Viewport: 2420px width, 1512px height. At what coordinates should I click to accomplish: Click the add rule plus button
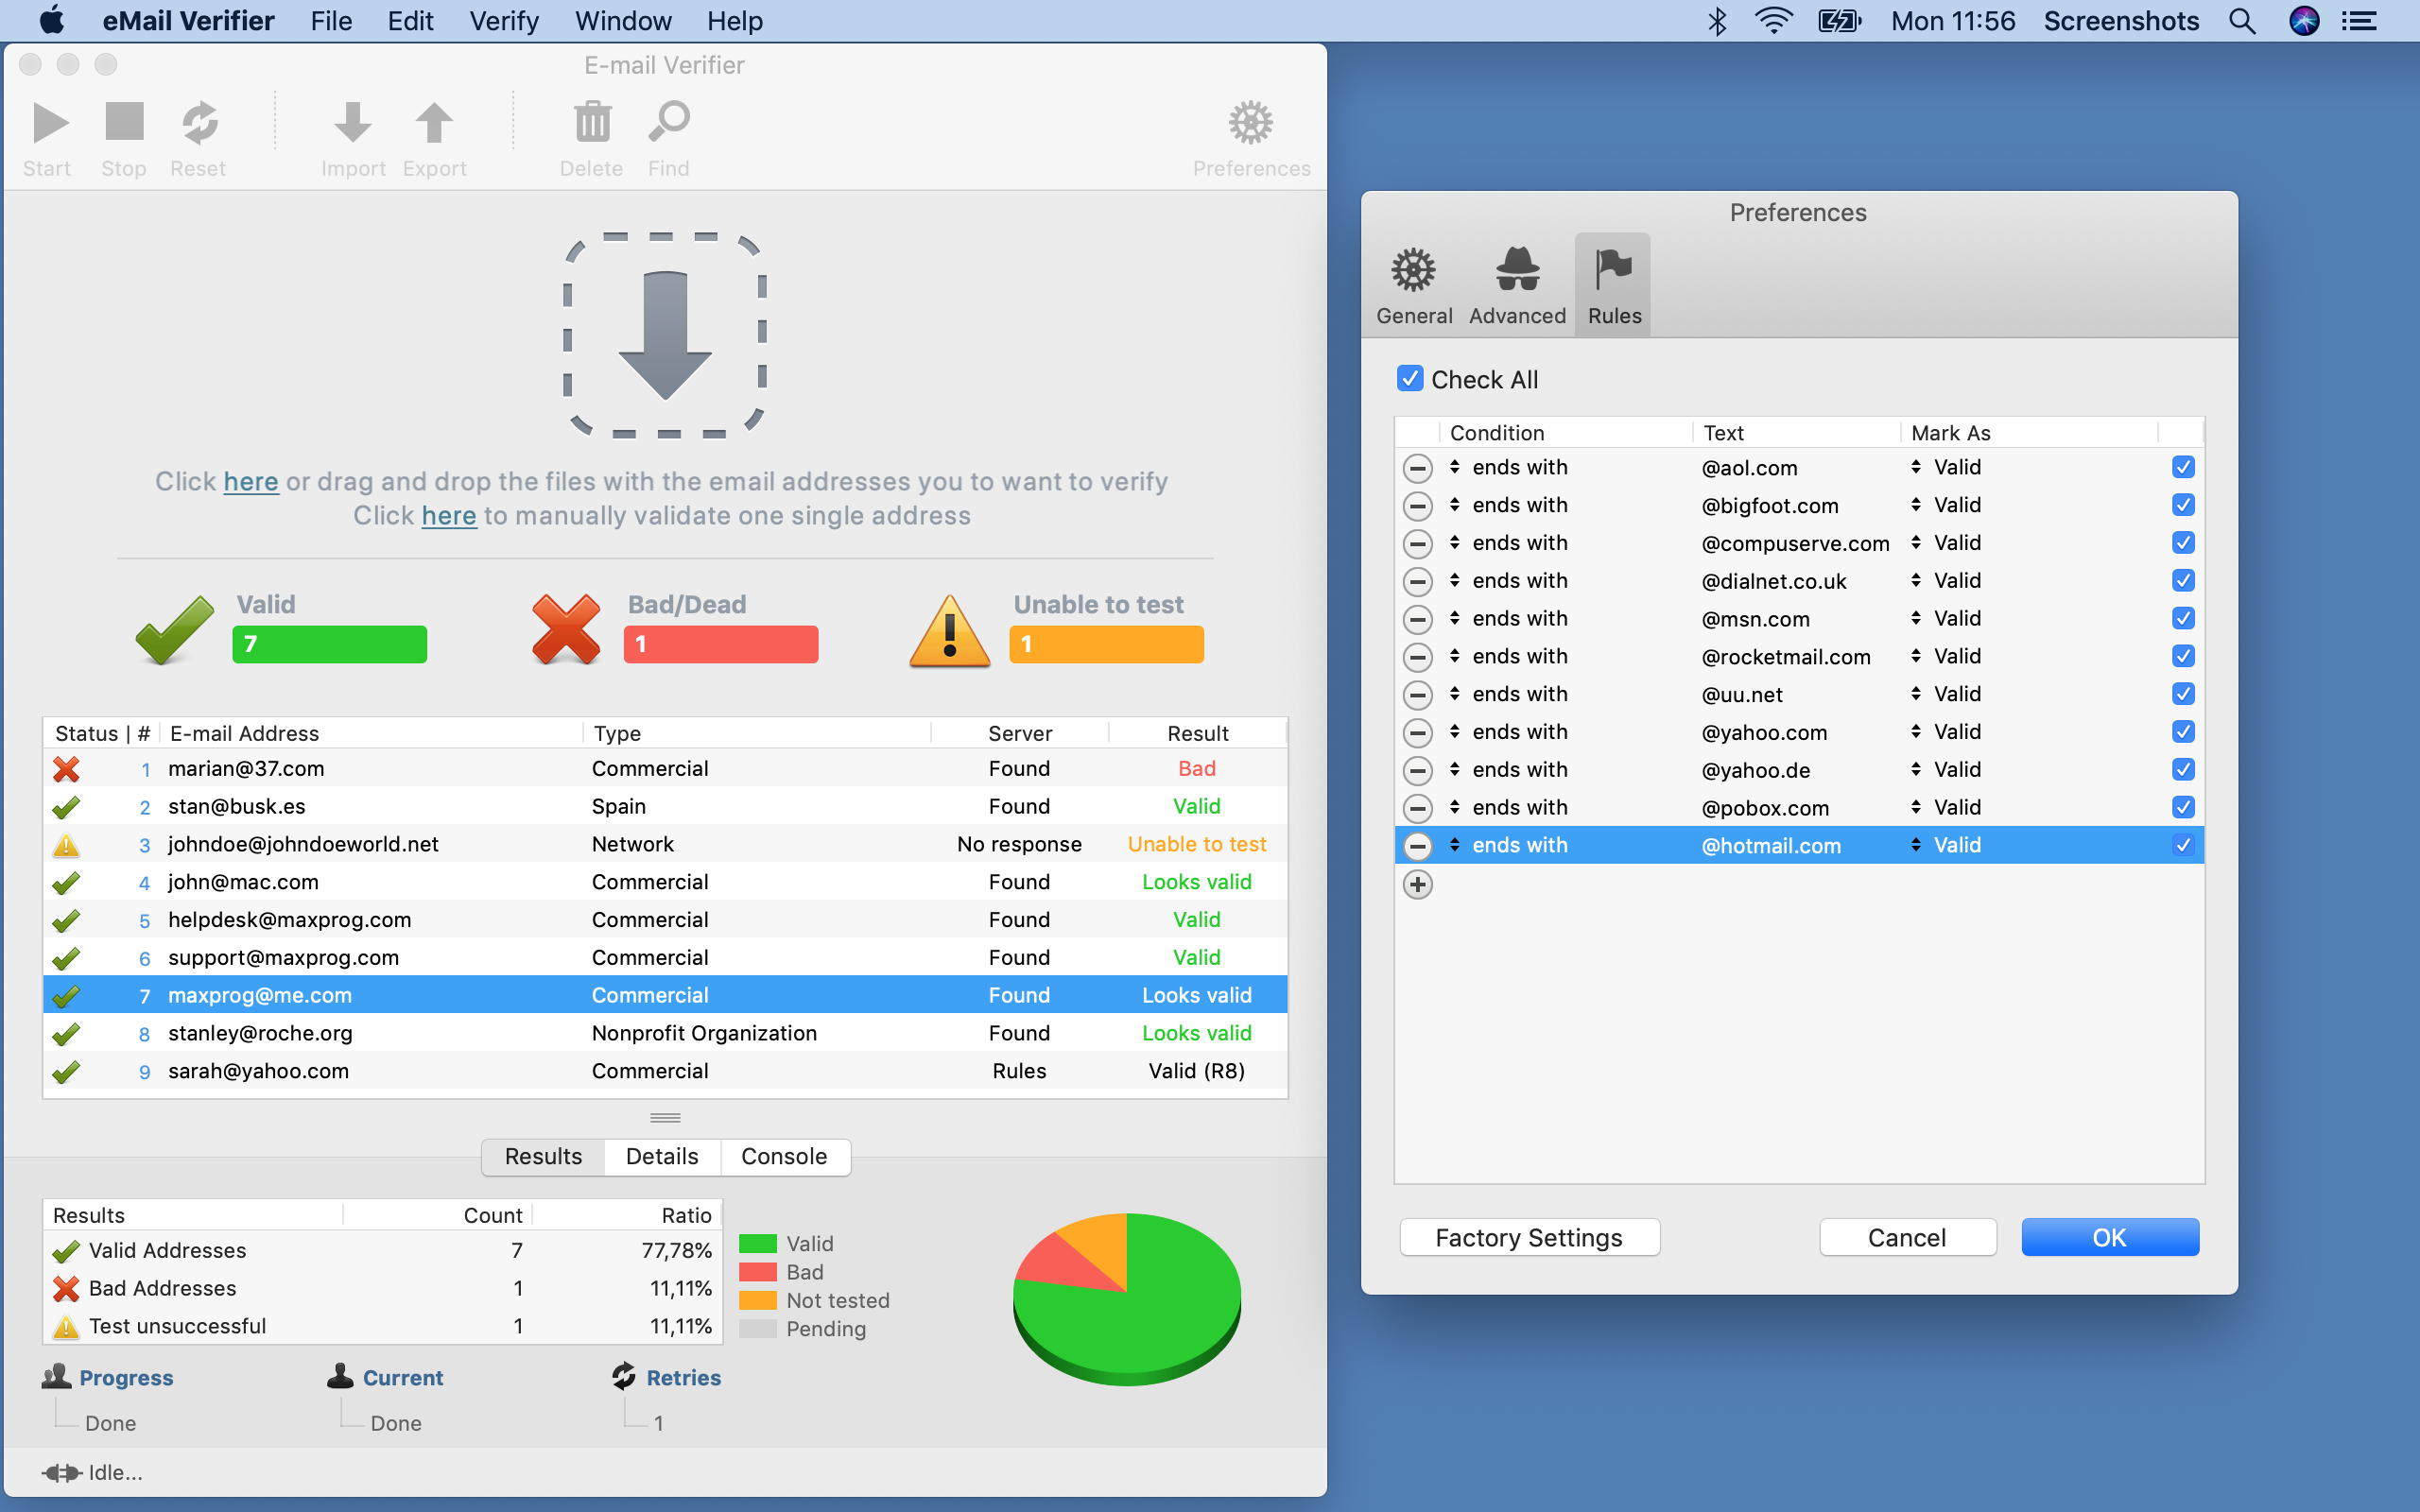(x=1418, y=884)
